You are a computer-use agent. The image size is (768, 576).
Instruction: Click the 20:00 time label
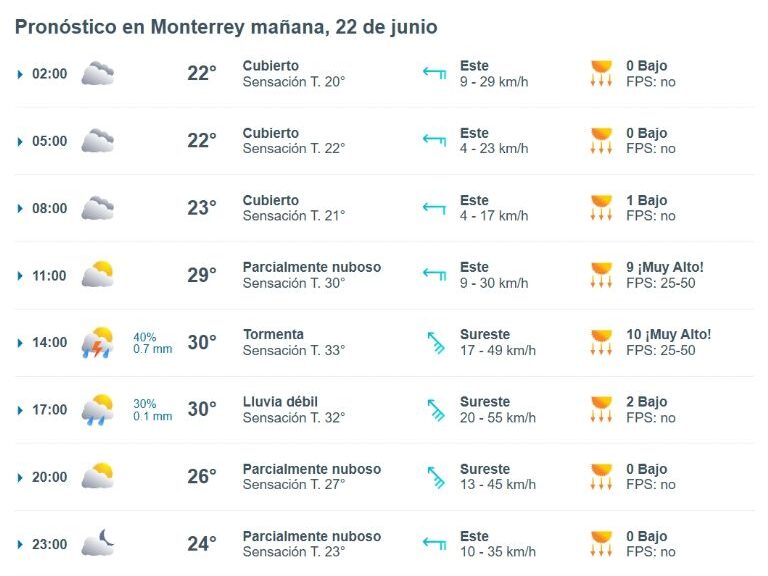click(49, 477)
